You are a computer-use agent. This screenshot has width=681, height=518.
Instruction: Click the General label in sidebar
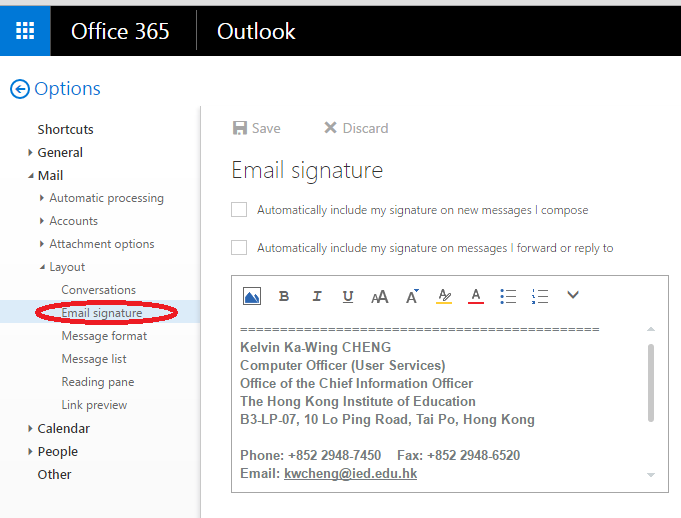tap(60, 152)
